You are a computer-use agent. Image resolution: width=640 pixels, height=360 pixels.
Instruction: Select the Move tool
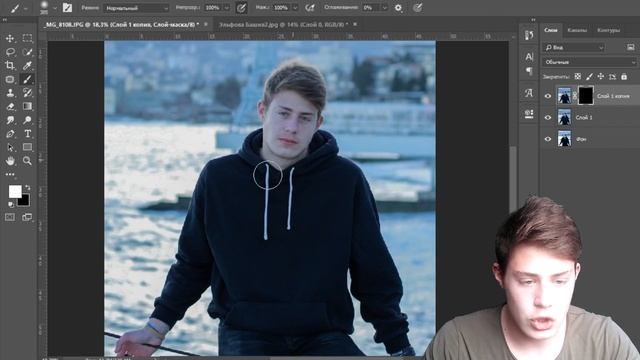[x=10, y=38]
